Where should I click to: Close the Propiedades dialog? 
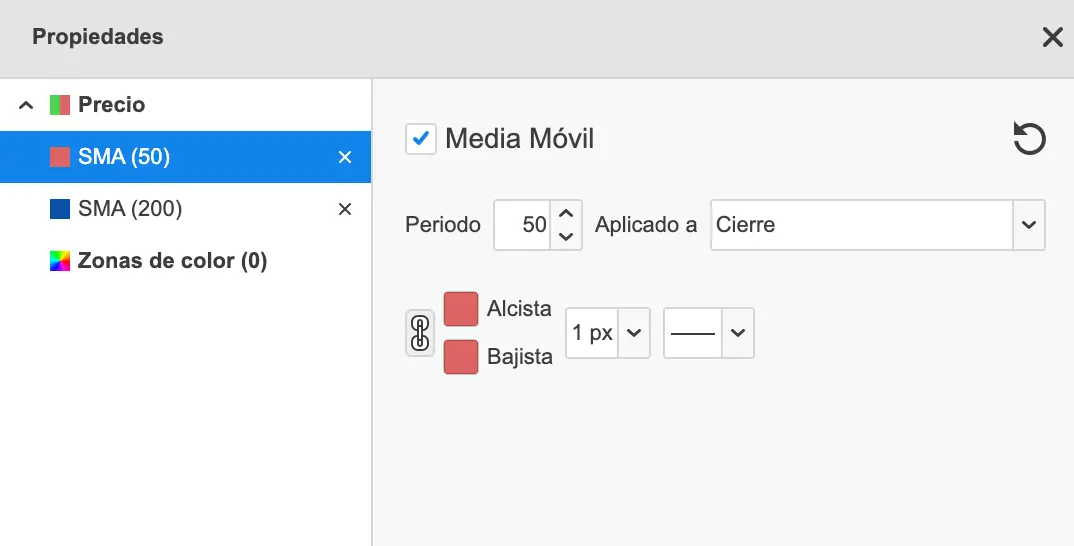1052,38
